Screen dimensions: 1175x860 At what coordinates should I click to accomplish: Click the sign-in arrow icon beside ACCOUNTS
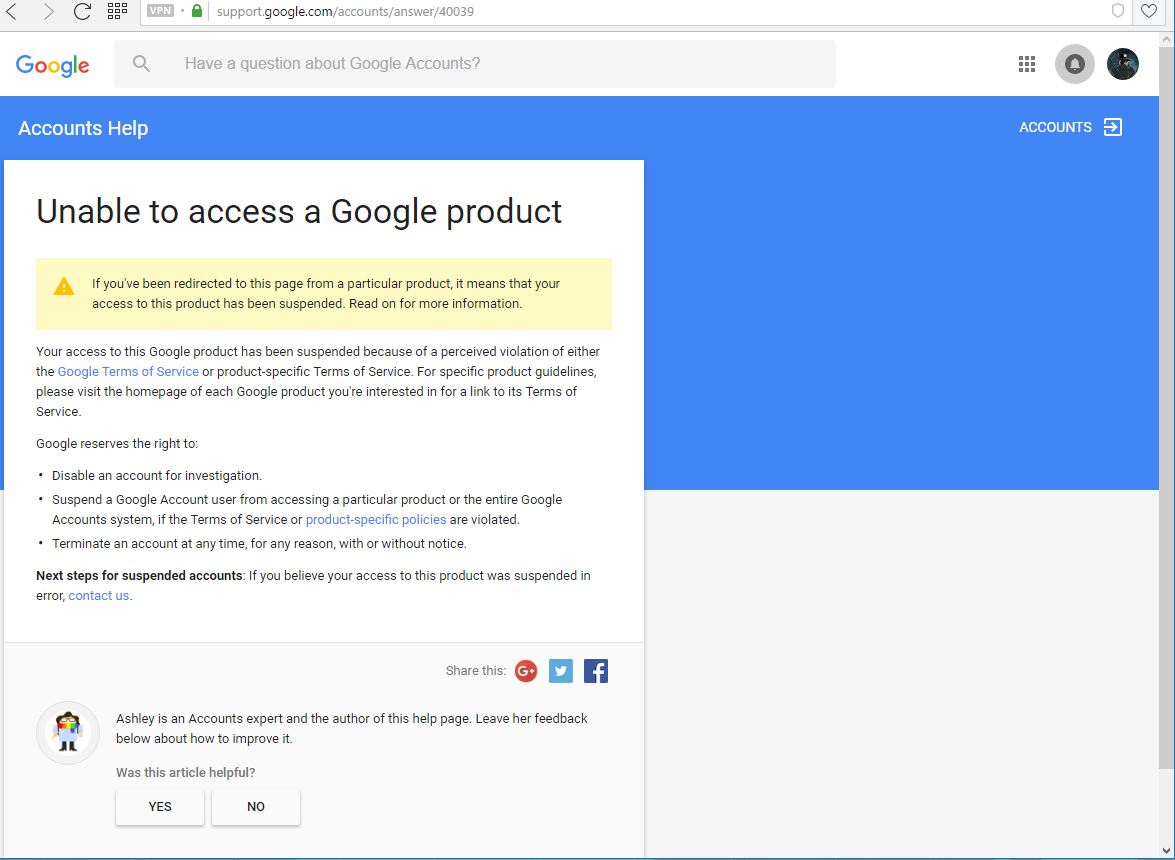(x=1113, y=127)
